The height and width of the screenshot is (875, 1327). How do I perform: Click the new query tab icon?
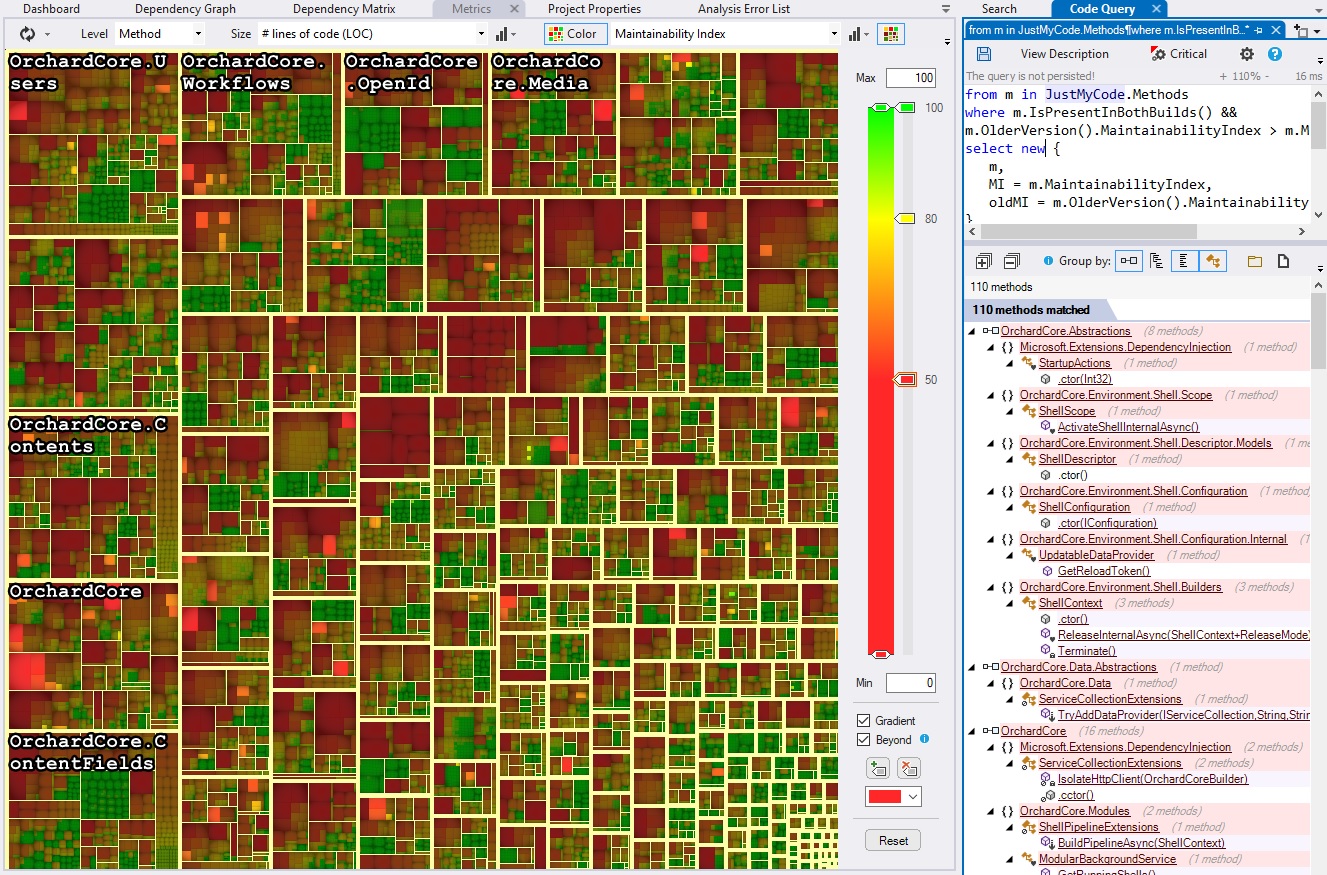1300,30
